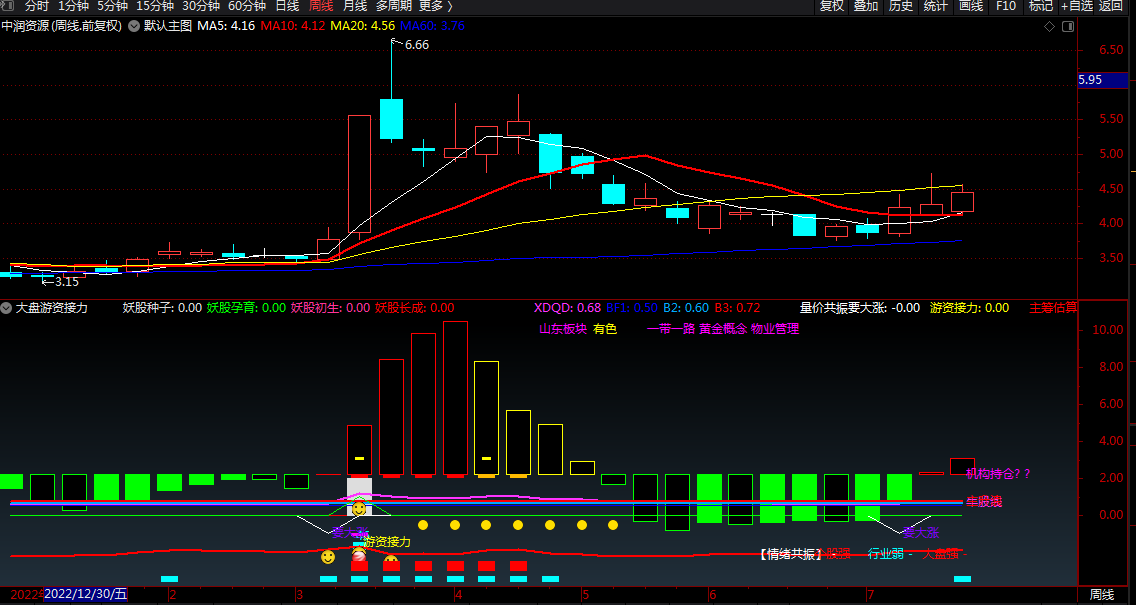1136x605 pixels.
Task: Click the 中润资源 stock title
Action: point(26,26)
